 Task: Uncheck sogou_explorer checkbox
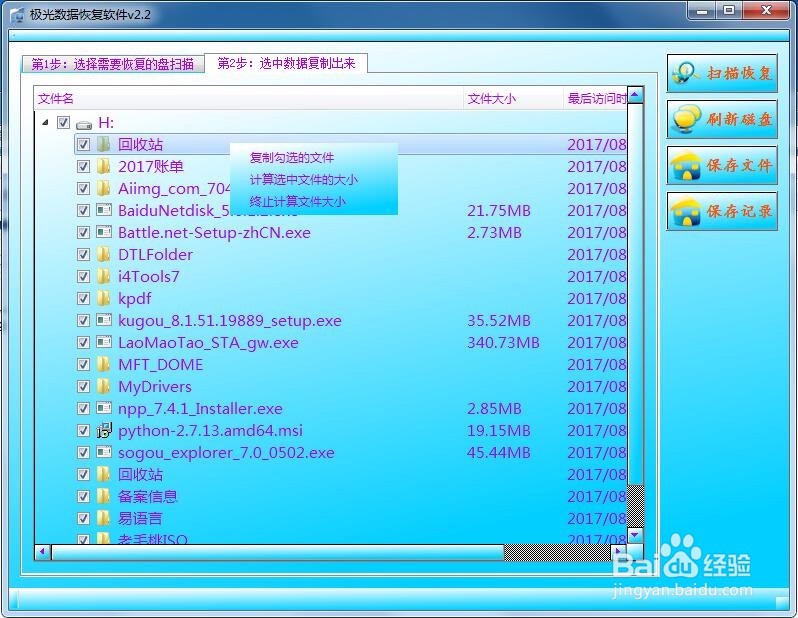(x=83, y=453)
